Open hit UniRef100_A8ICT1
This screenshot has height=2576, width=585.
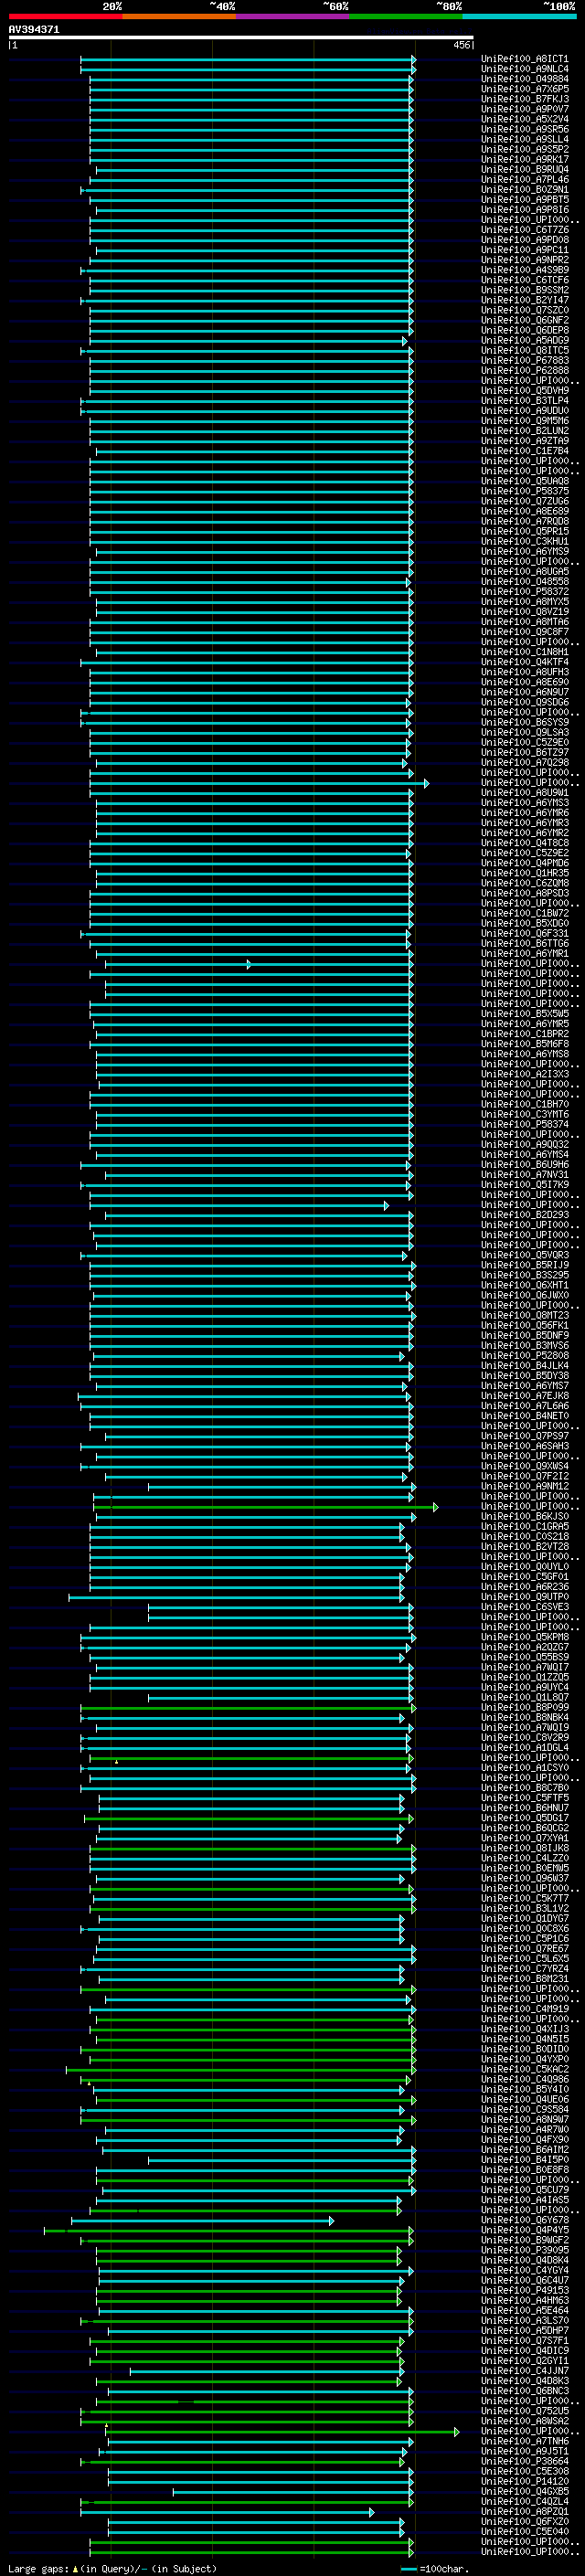(x=525, y=59)
